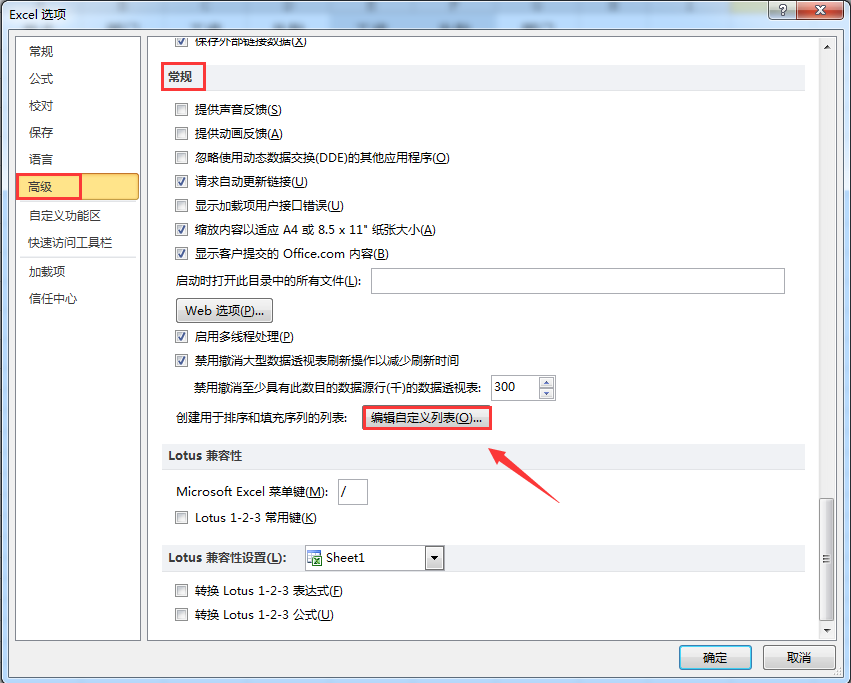The width and height of the screenshot is (851, 683).
Task: Go to 快速访问工具栏 settings
Action: click(x=71, y=243)
